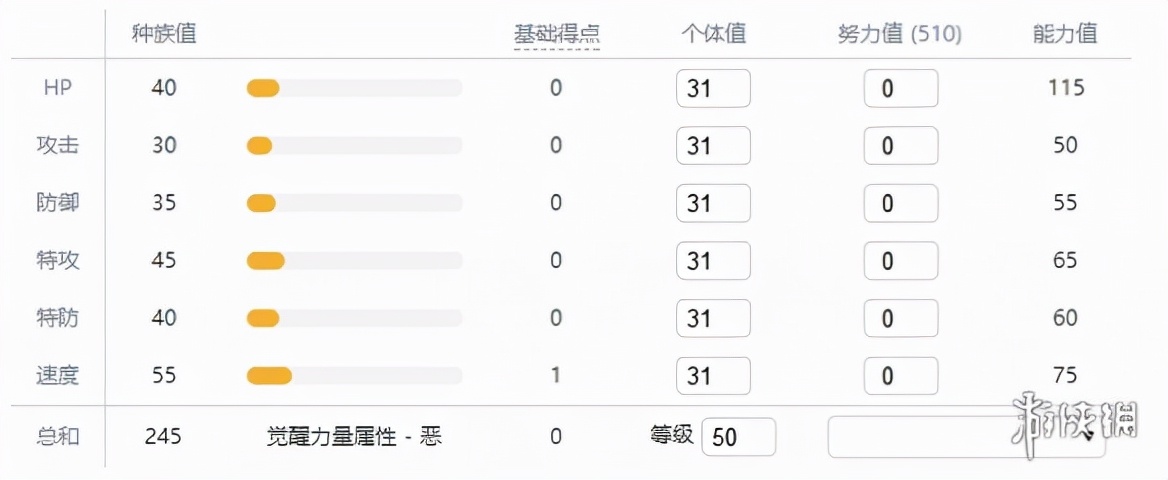This screenshot has width=1168, height=480.
Task: Click the HP 努力值 input field
Action: 901,88
